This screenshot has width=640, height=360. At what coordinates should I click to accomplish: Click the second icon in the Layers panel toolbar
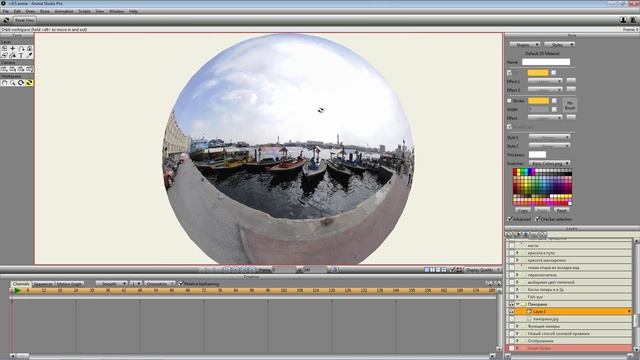coord(518,235)
